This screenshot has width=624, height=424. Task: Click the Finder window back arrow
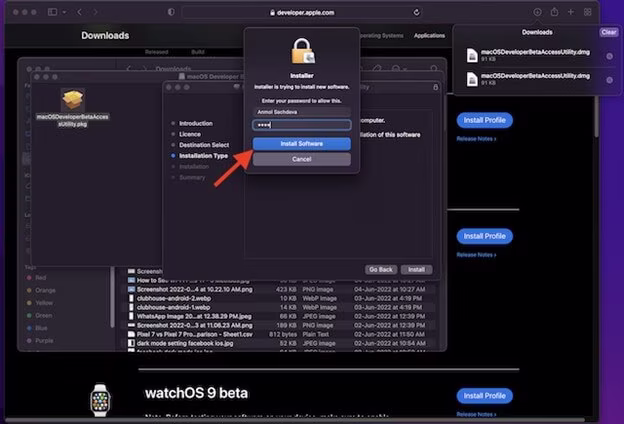coord(129,69)
